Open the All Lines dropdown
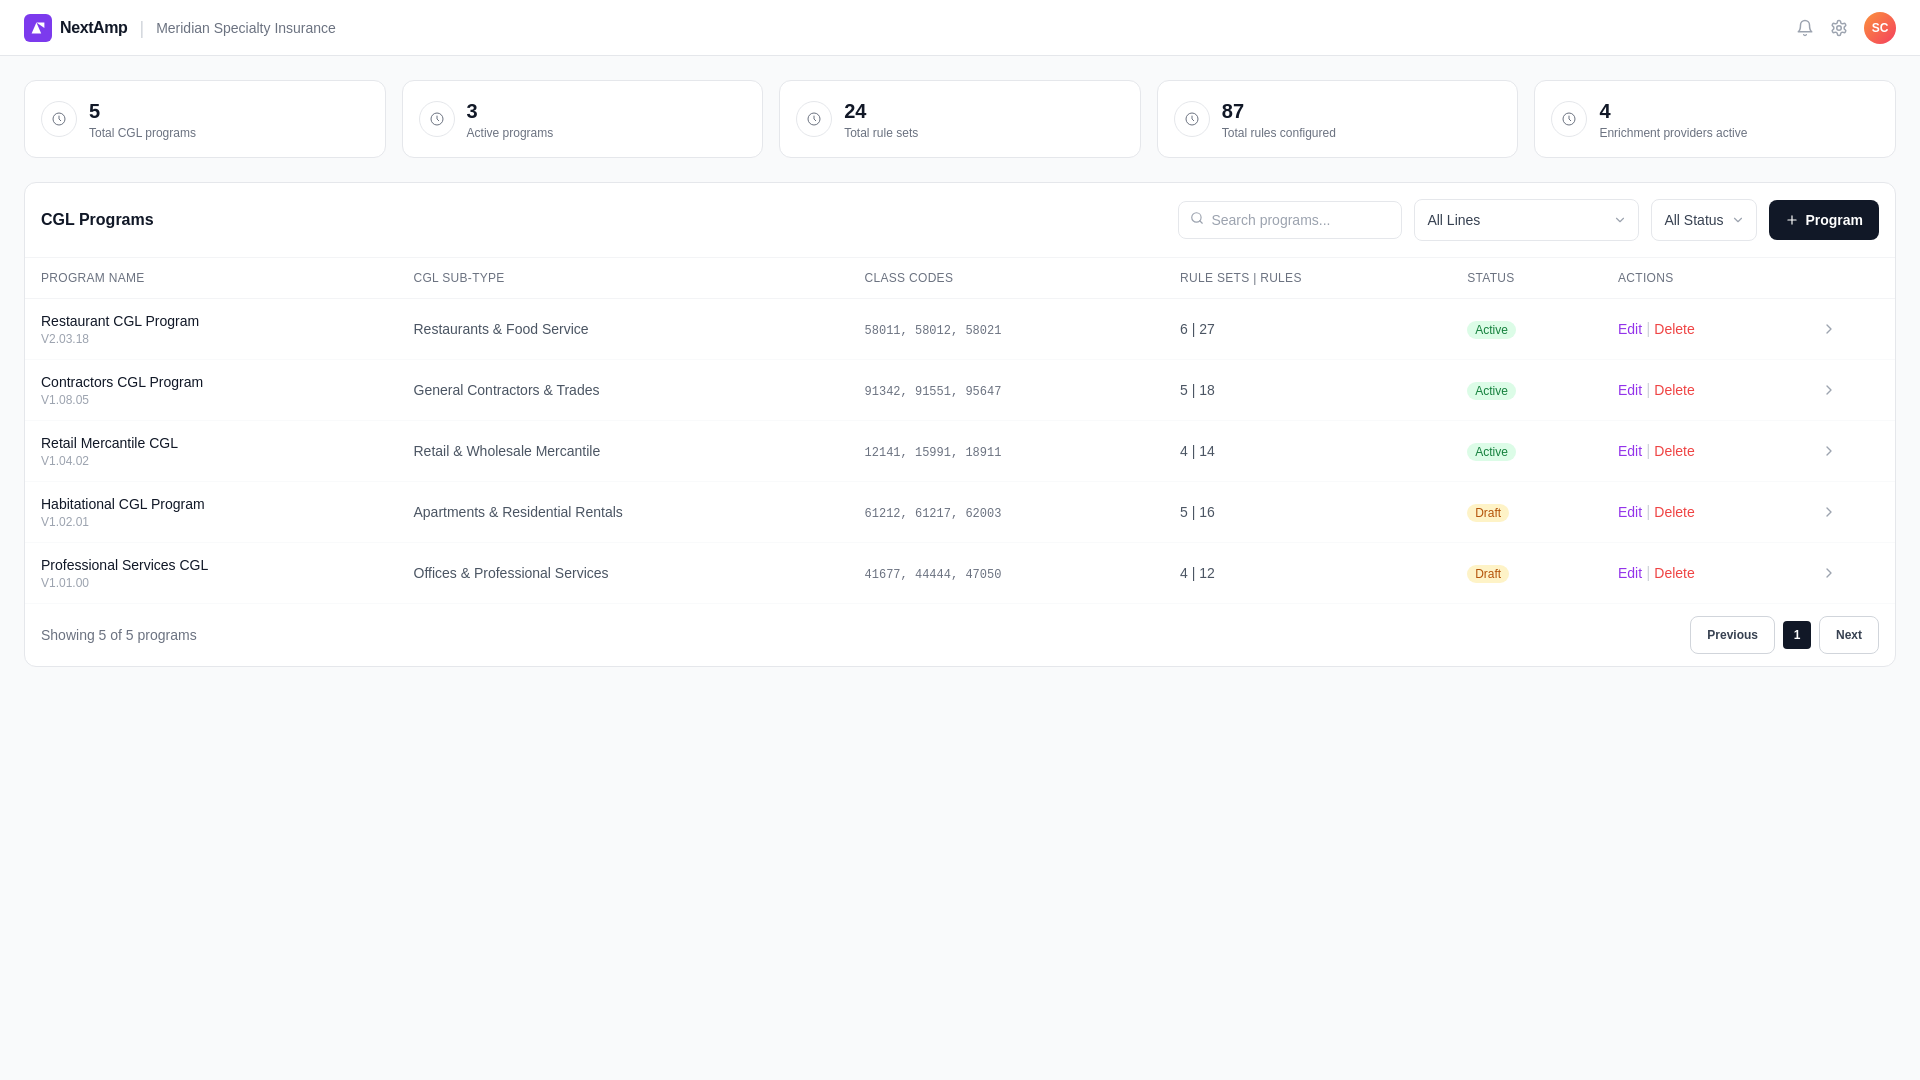This screenshot has height=1080, width=1920. click(1526, 220)
